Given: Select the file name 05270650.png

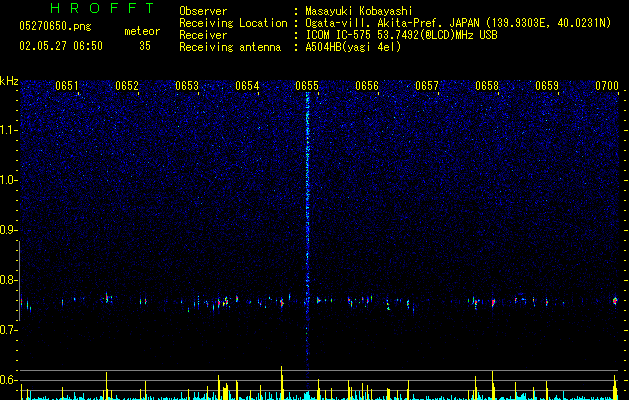Looking at the screenshot, I should coord(55,26).
